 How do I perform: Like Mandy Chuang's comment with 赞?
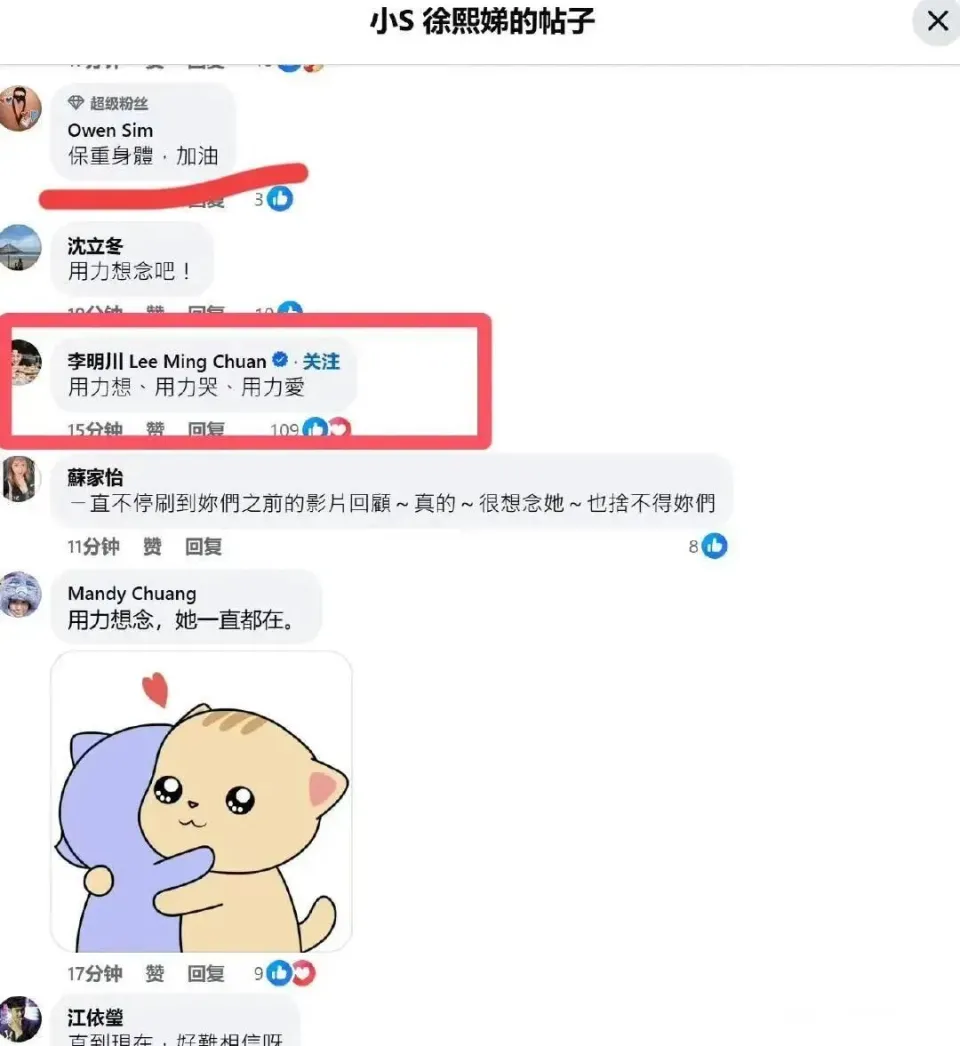coord(155,974)
